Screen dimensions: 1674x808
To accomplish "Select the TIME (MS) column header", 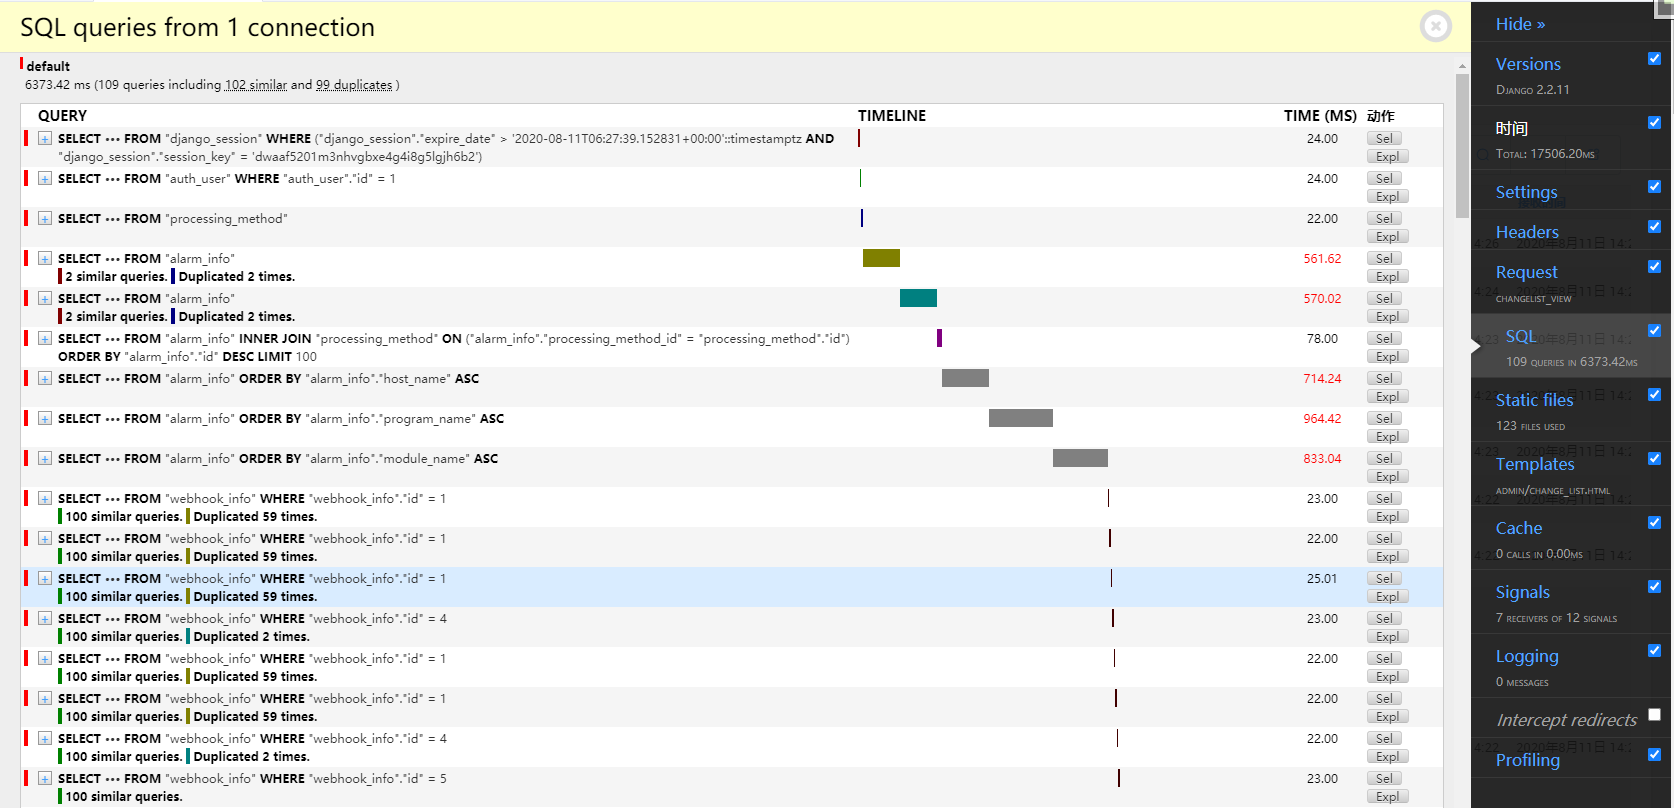I will tap(1320, 116).
